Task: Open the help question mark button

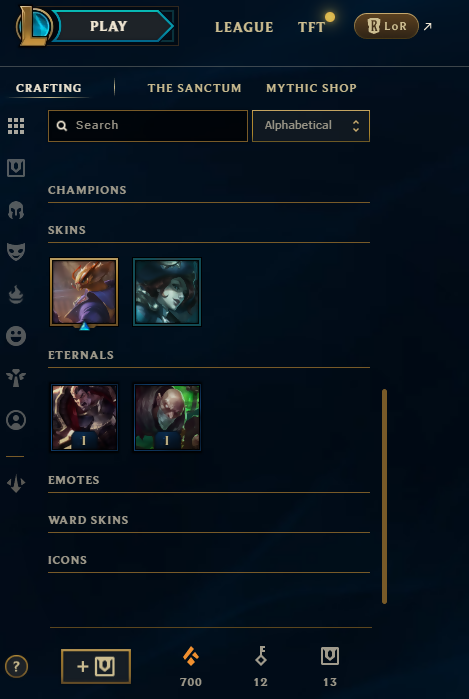Action: pyautogui.click(x=16, y=666)
